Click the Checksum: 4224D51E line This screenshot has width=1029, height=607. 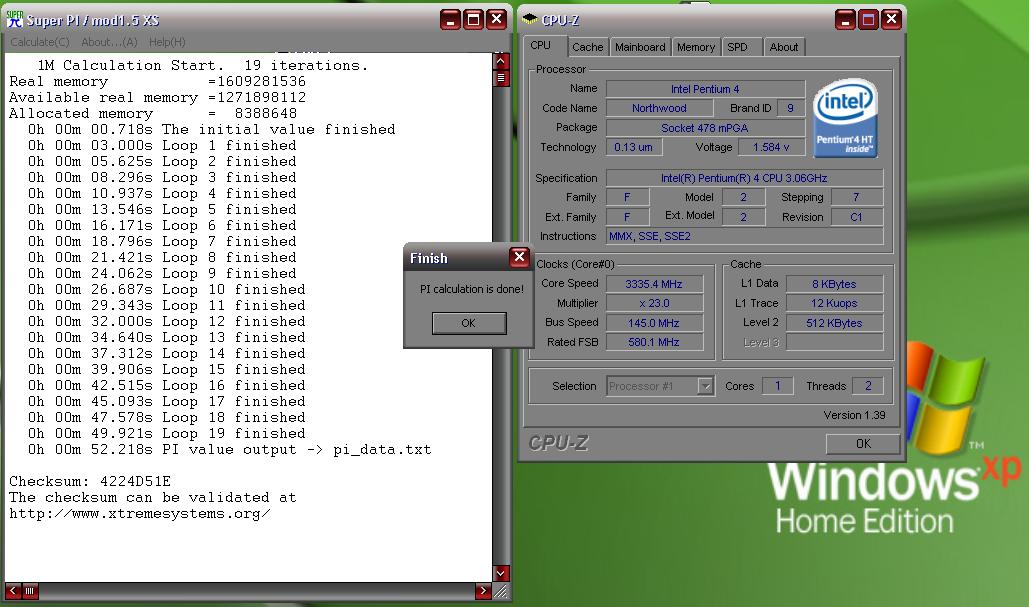90,482
